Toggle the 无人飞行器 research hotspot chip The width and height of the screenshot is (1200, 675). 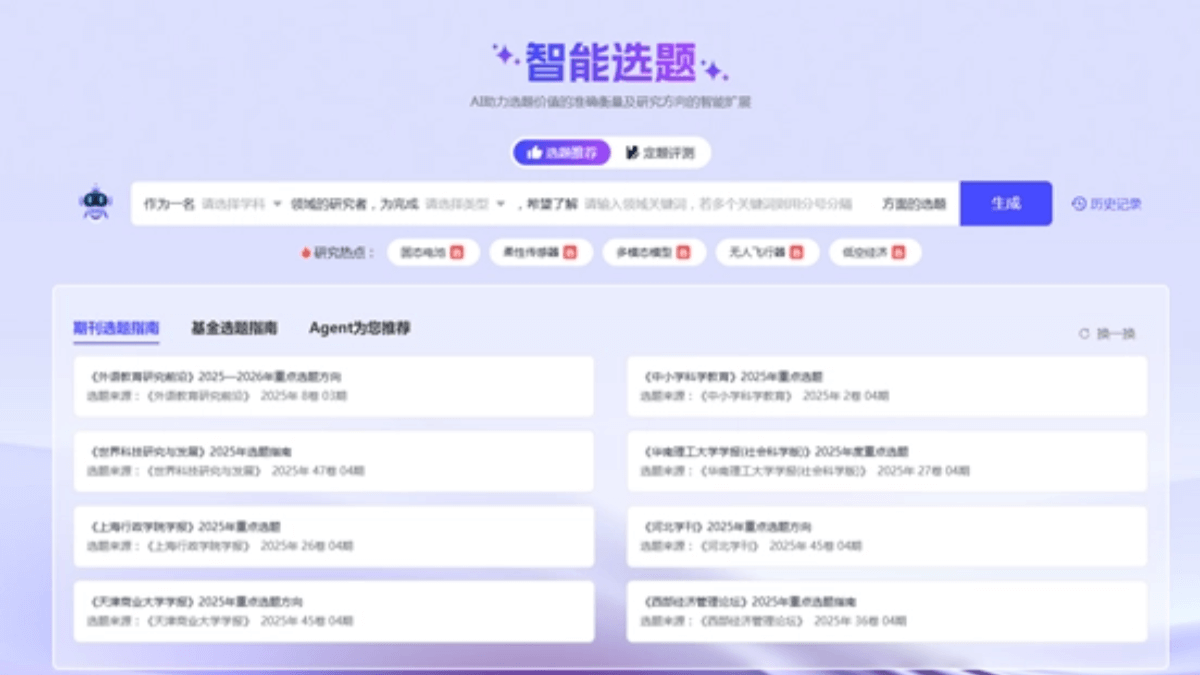point(770,253)
